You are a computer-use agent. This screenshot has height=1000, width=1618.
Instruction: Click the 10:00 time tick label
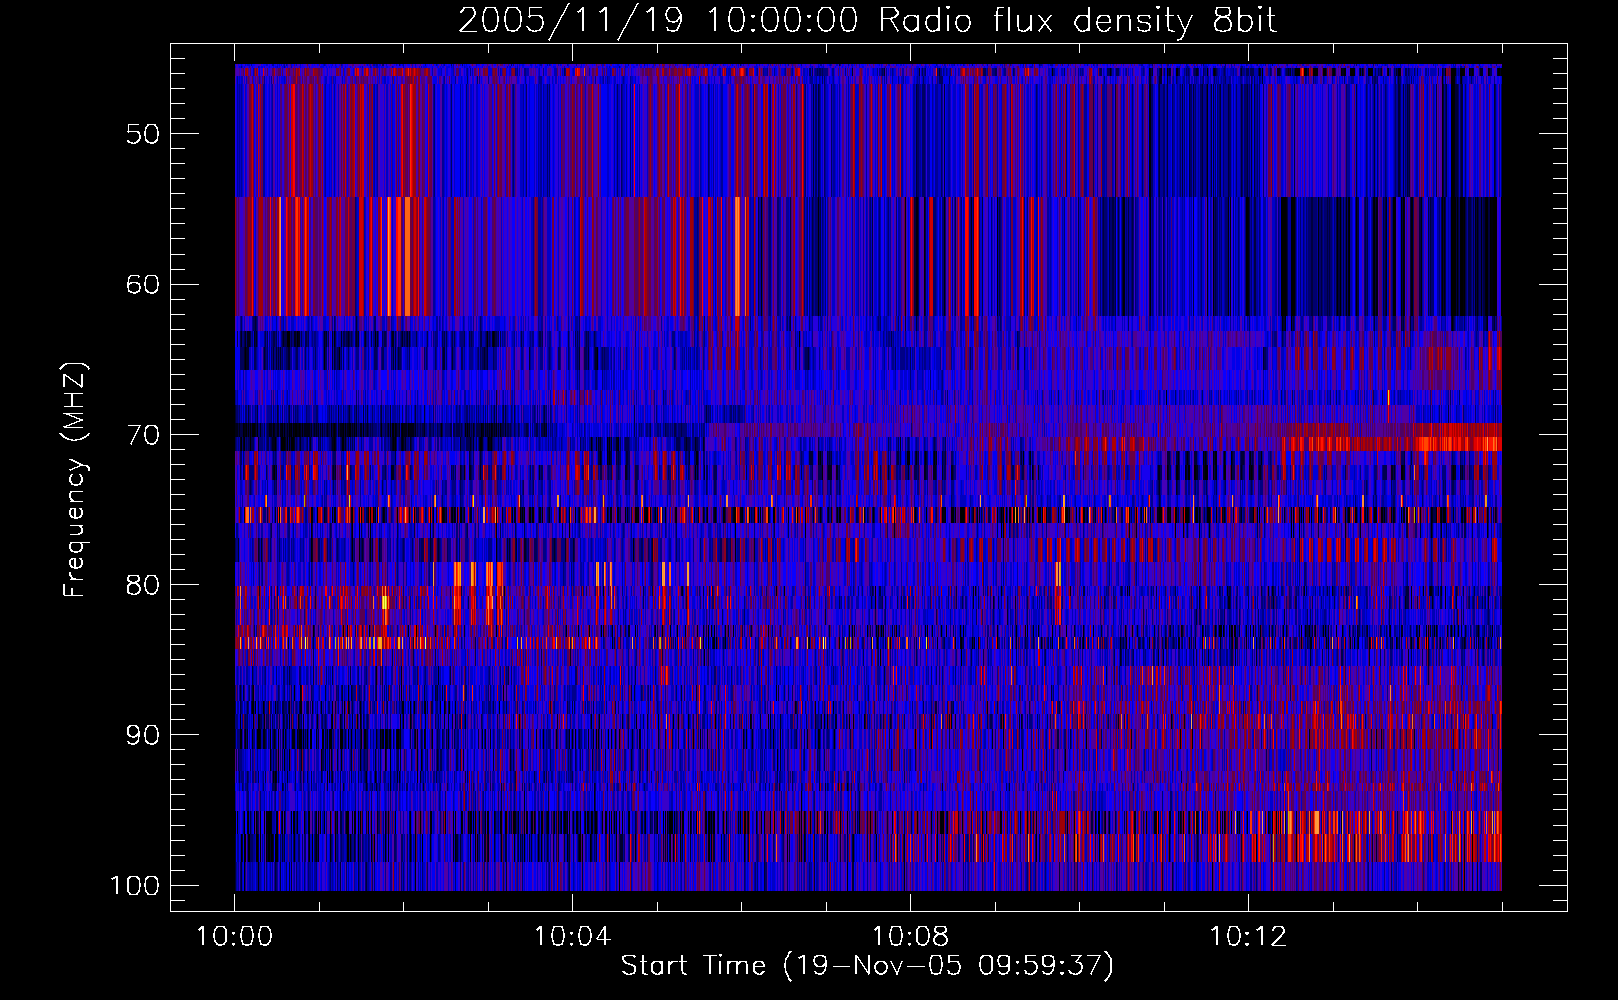coord(234,937)
